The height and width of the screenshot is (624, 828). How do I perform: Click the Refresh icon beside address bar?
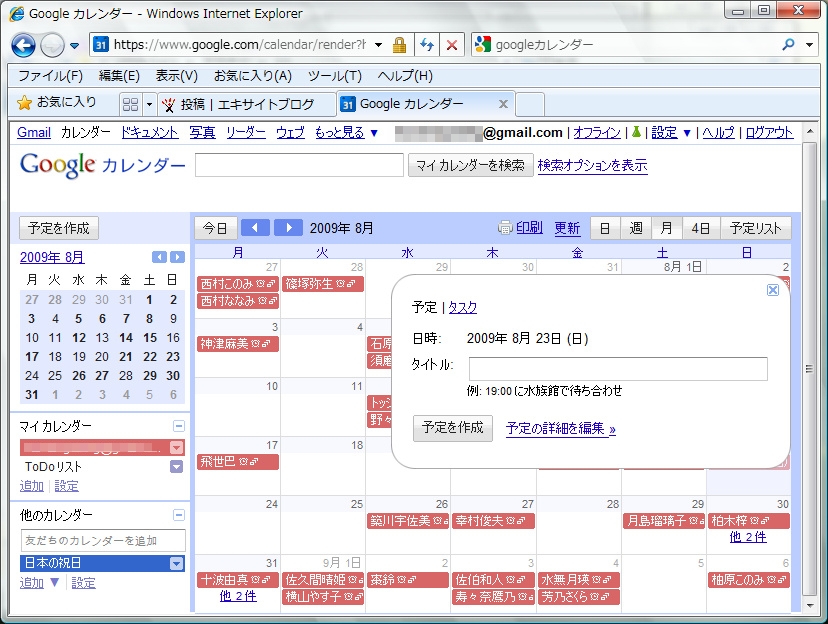427,45
